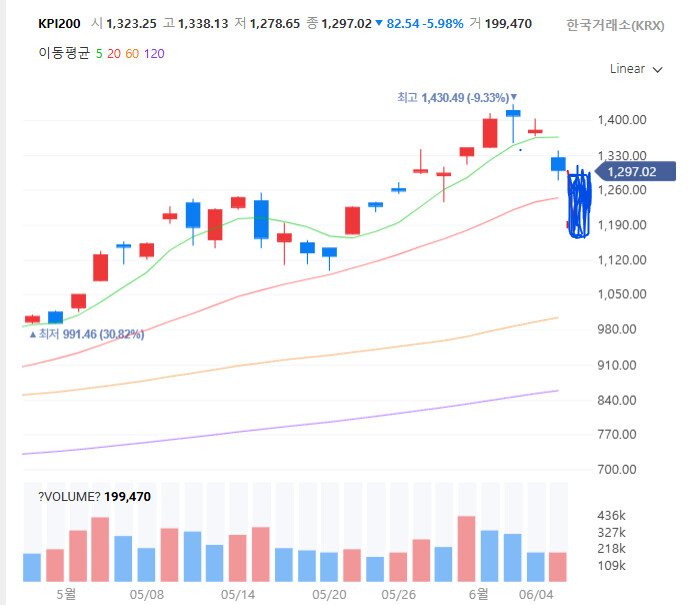Click the blue scribbled annotation on chart
695x605 pixels.
pyautogui.click(x=579, y=204)
